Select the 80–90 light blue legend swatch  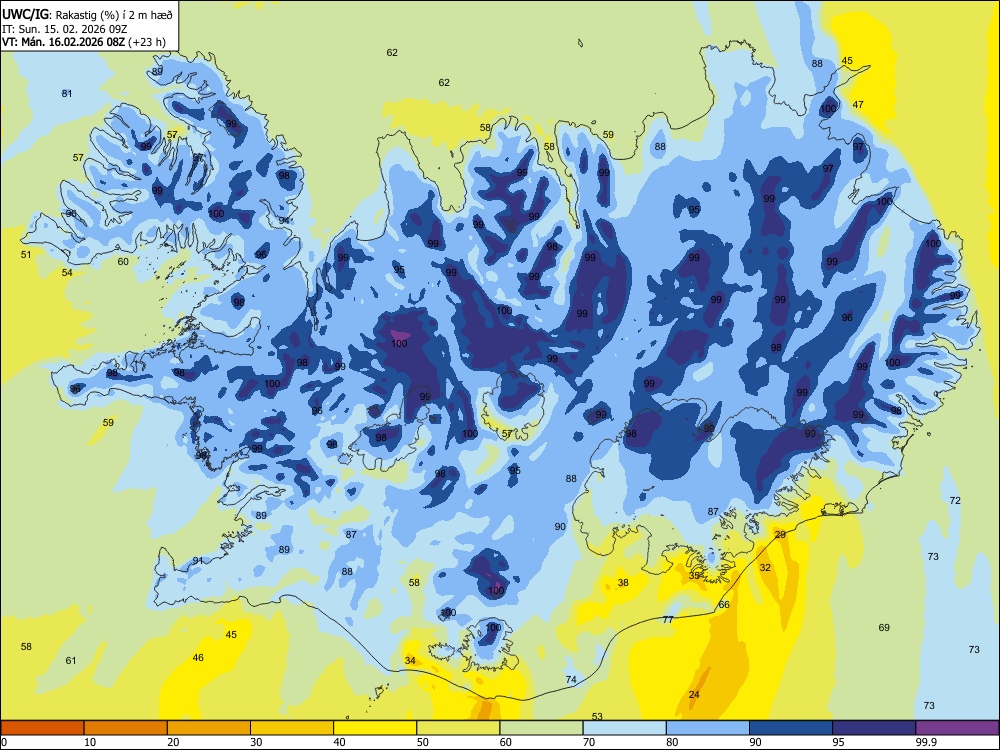tap(708, 728)
